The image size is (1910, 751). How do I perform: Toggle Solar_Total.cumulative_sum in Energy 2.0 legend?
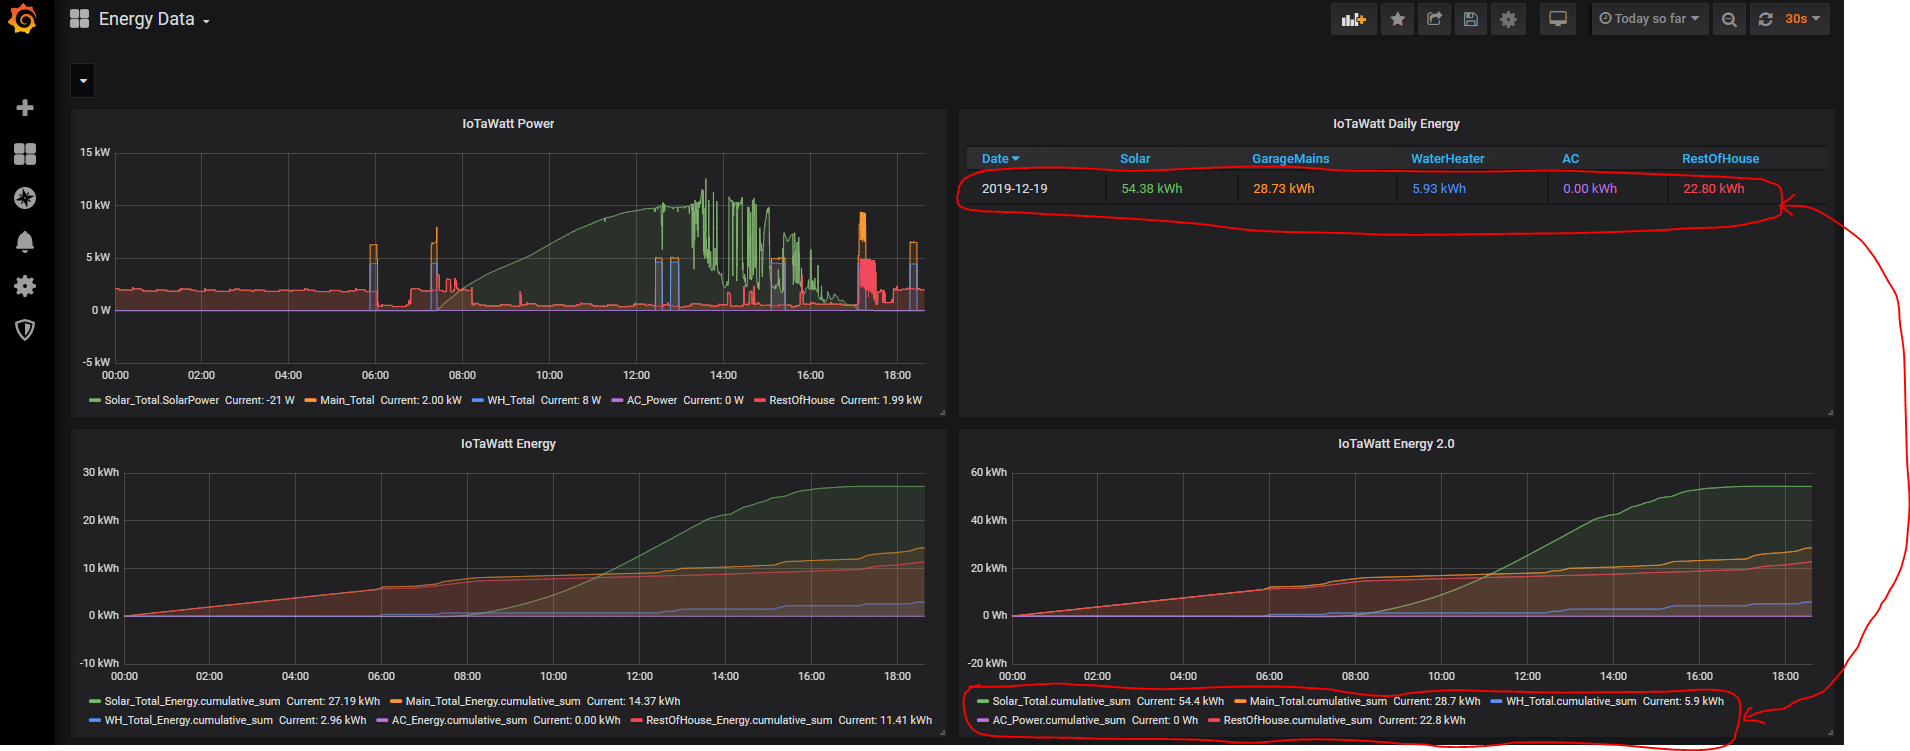(1061, 702)
